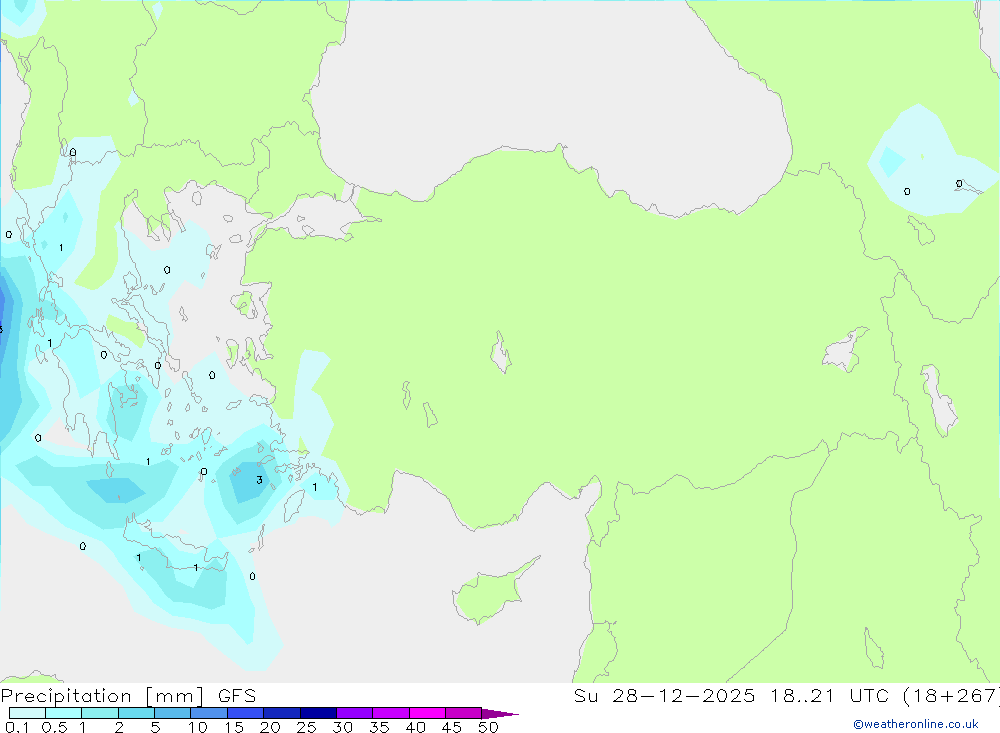This screenshot has width=1000, height=733.
Task: Click the "Precipitation" title word
Action: pyautogui.click(x=66, y=696)
